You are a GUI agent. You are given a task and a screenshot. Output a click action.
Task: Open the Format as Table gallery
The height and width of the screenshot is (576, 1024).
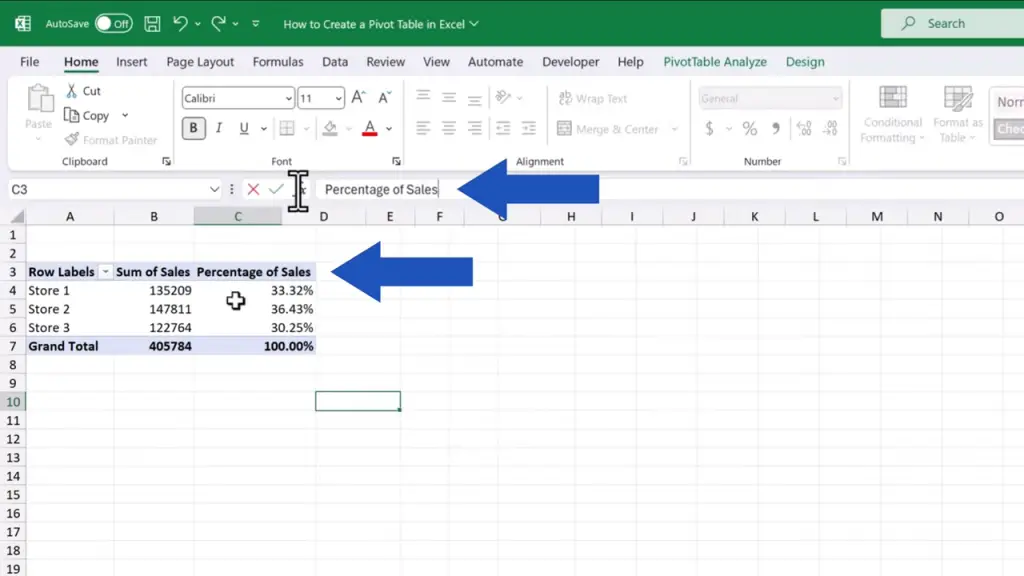(x=957, y=114)
